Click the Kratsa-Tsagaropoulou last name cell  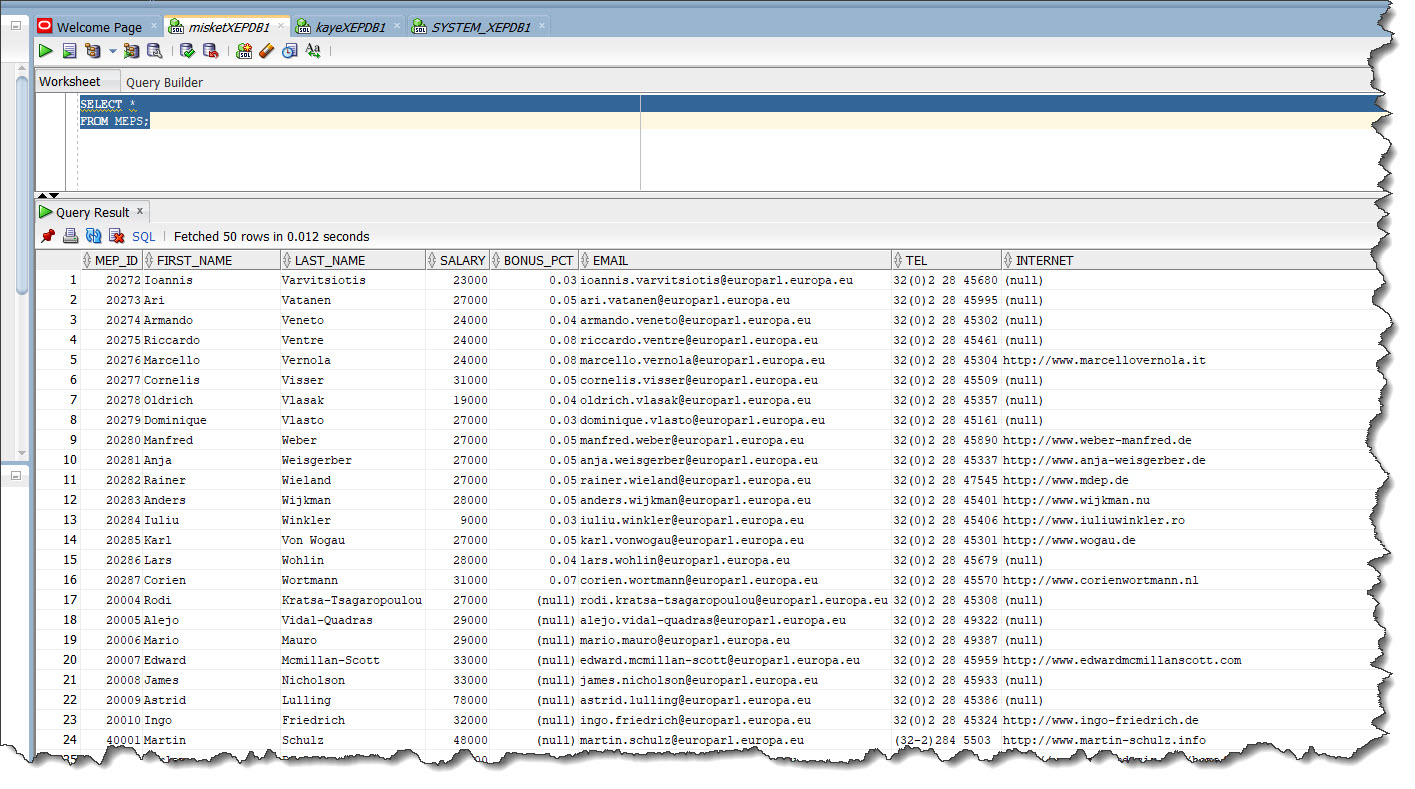coord(352,600)
